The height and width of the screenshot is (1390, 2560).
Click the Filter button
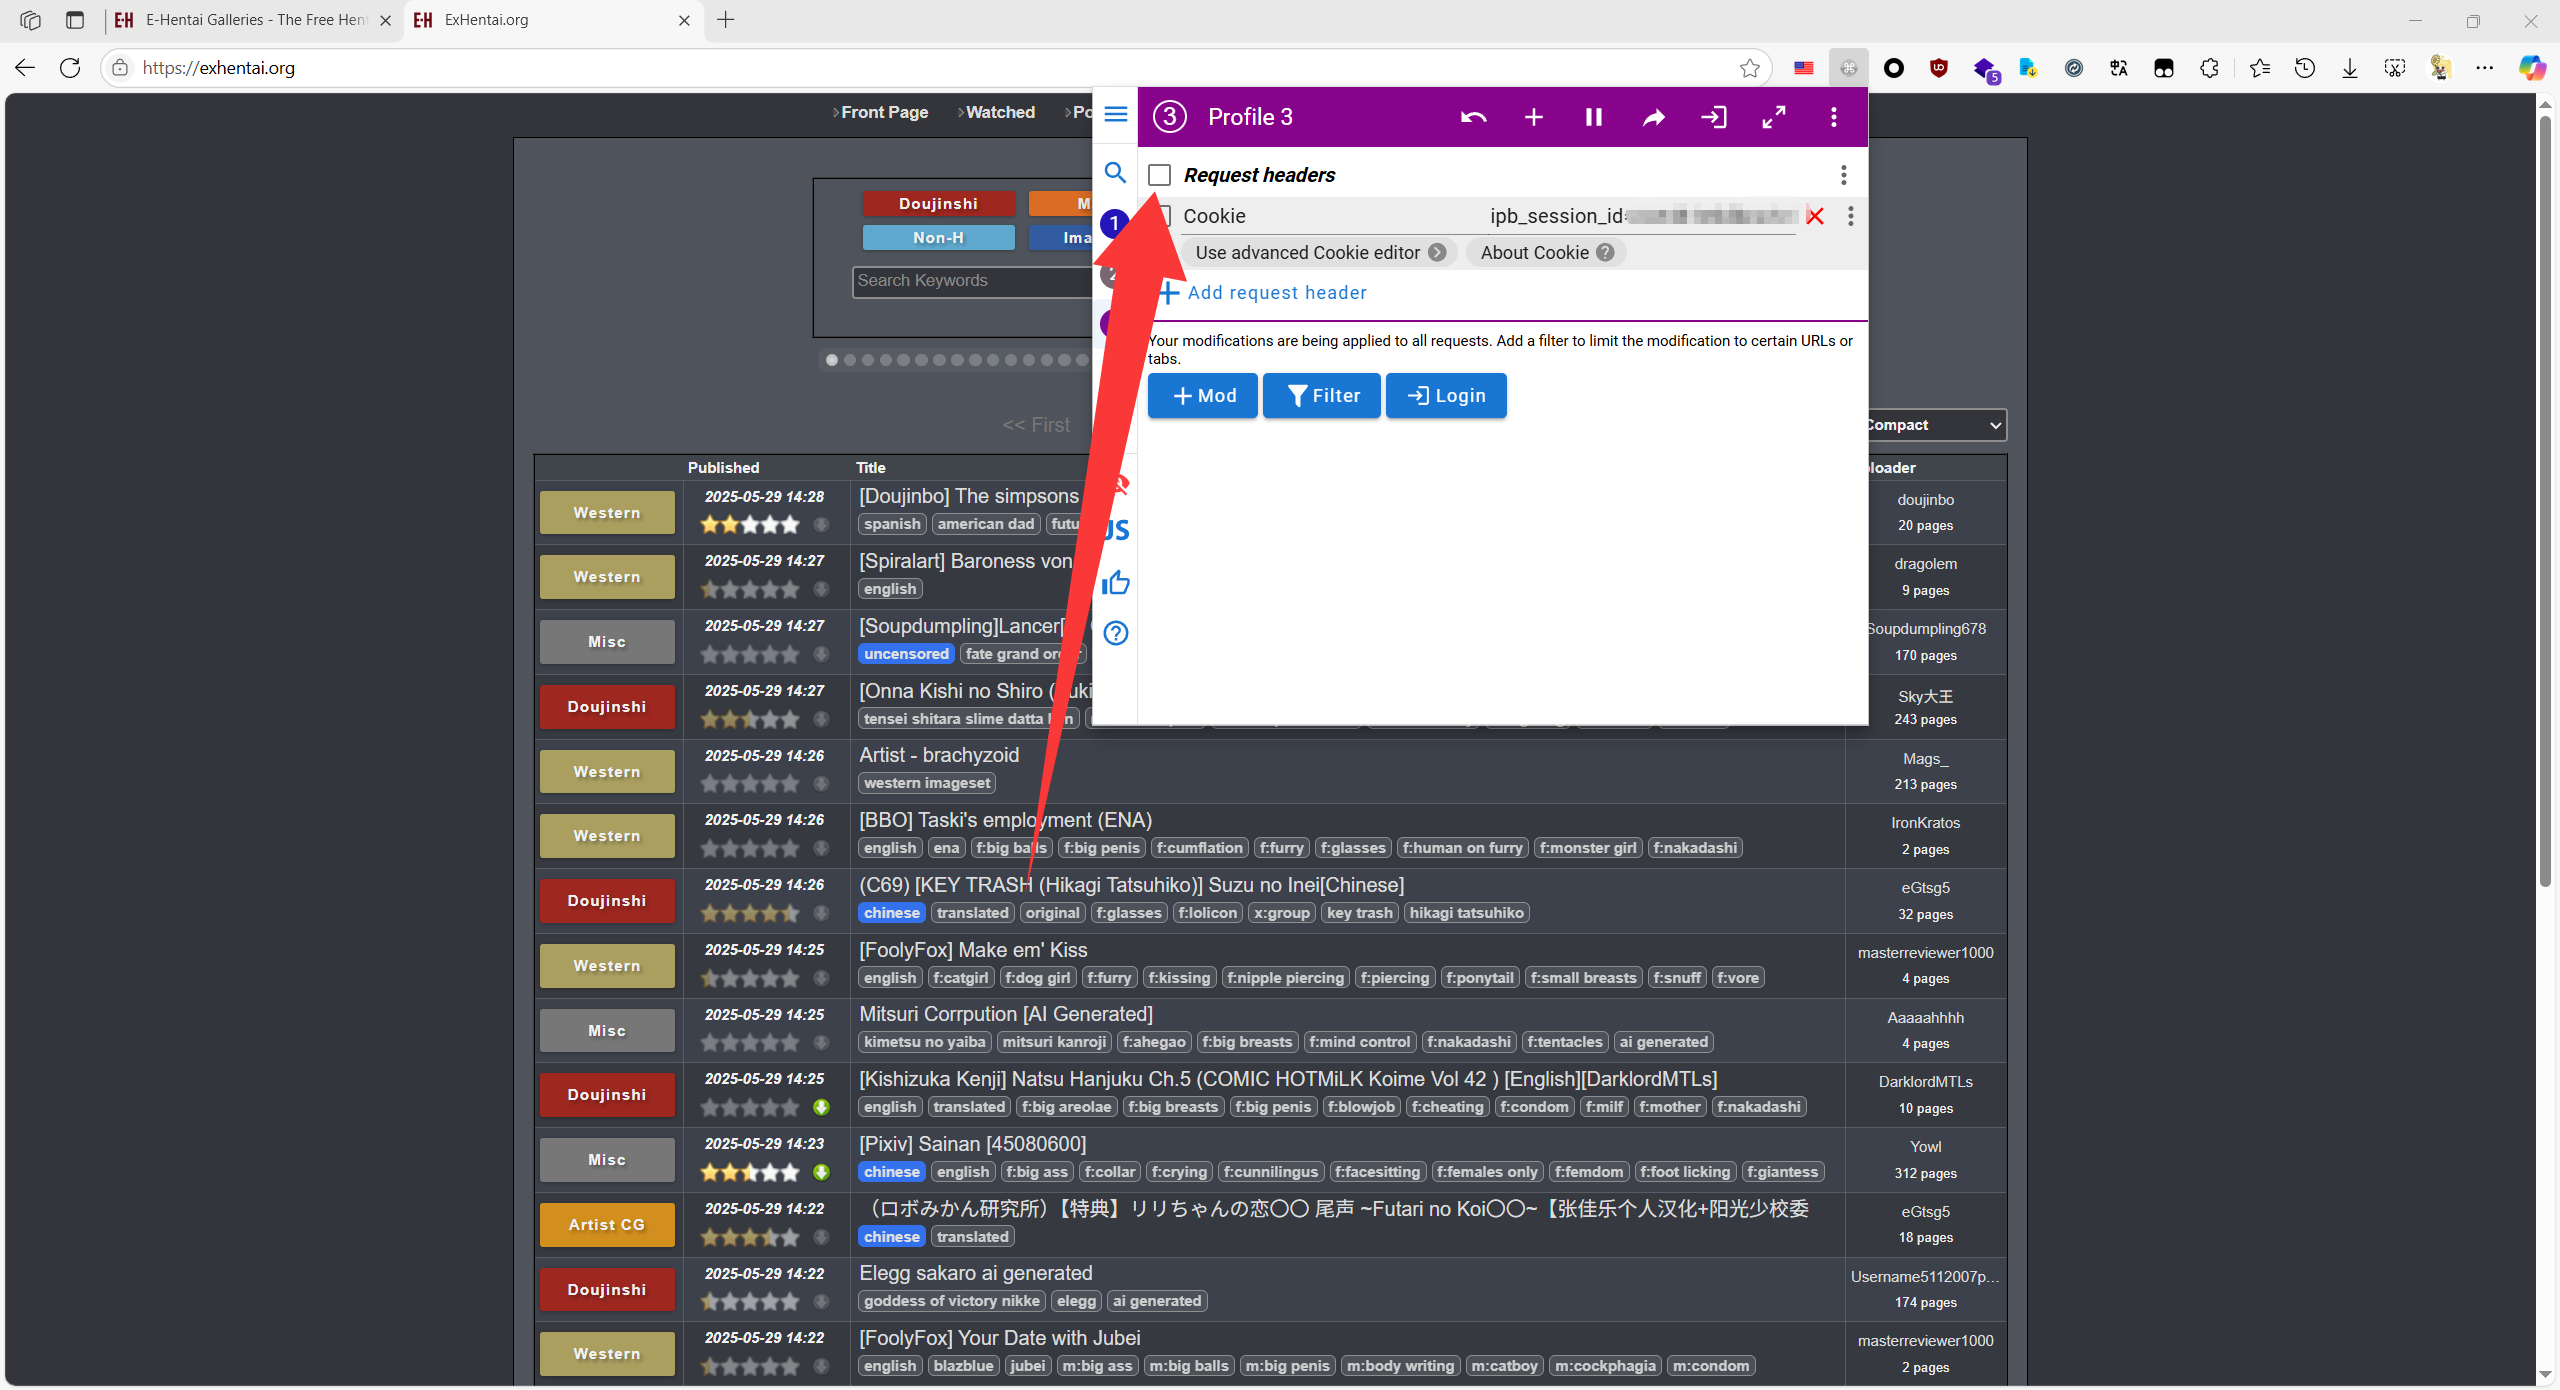pos(1321,396)
